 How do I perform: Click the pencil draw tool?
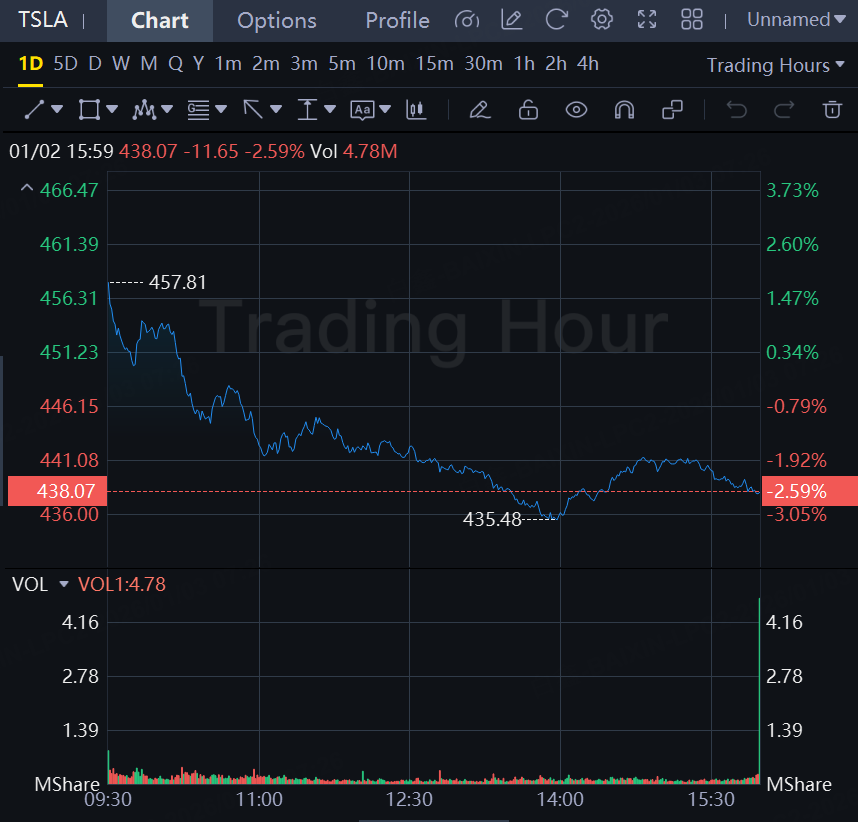point(480,110)
